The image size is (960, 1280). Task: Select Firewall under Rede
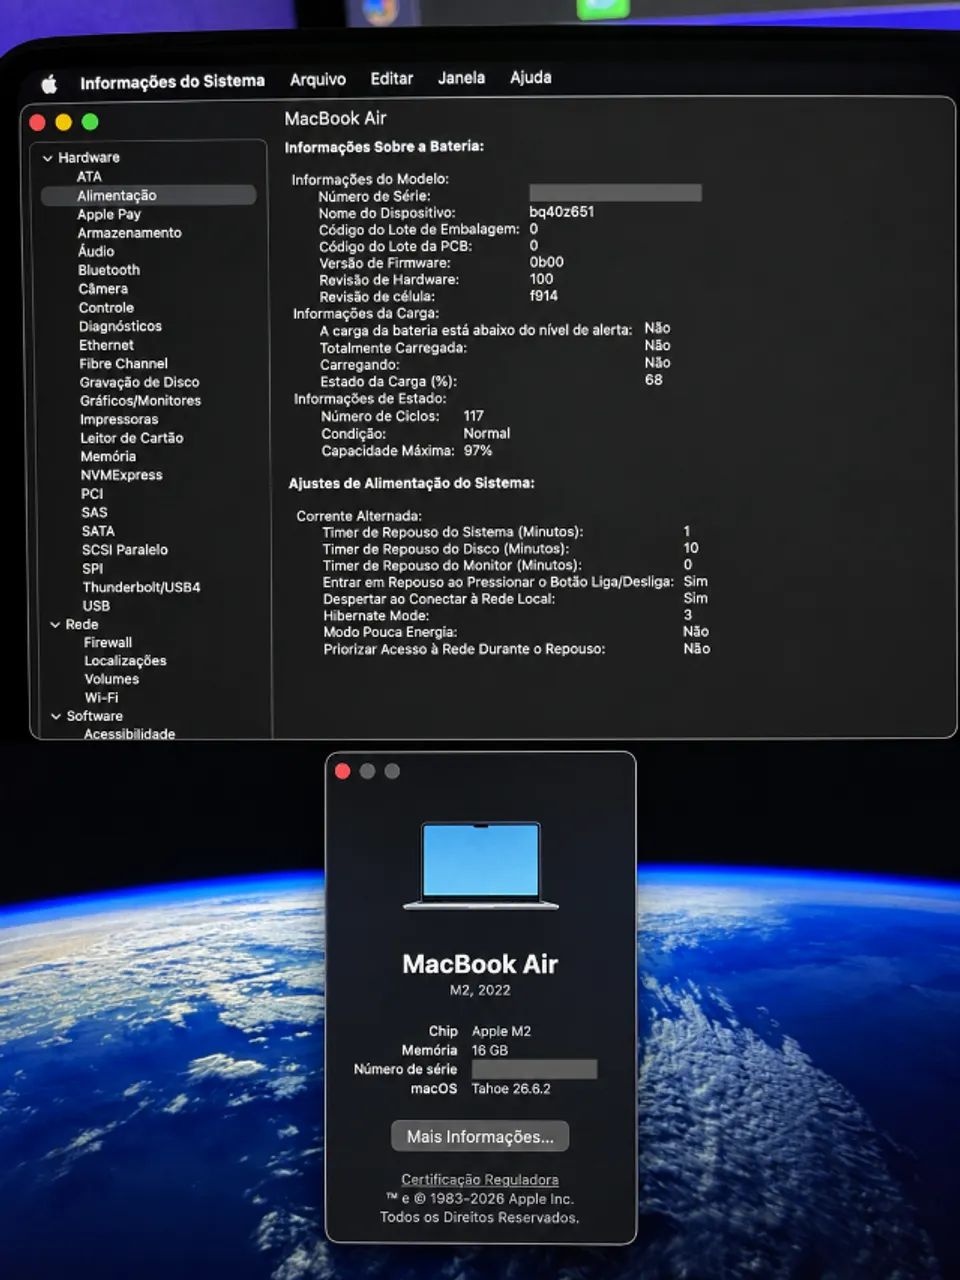(x=108, y=643)
